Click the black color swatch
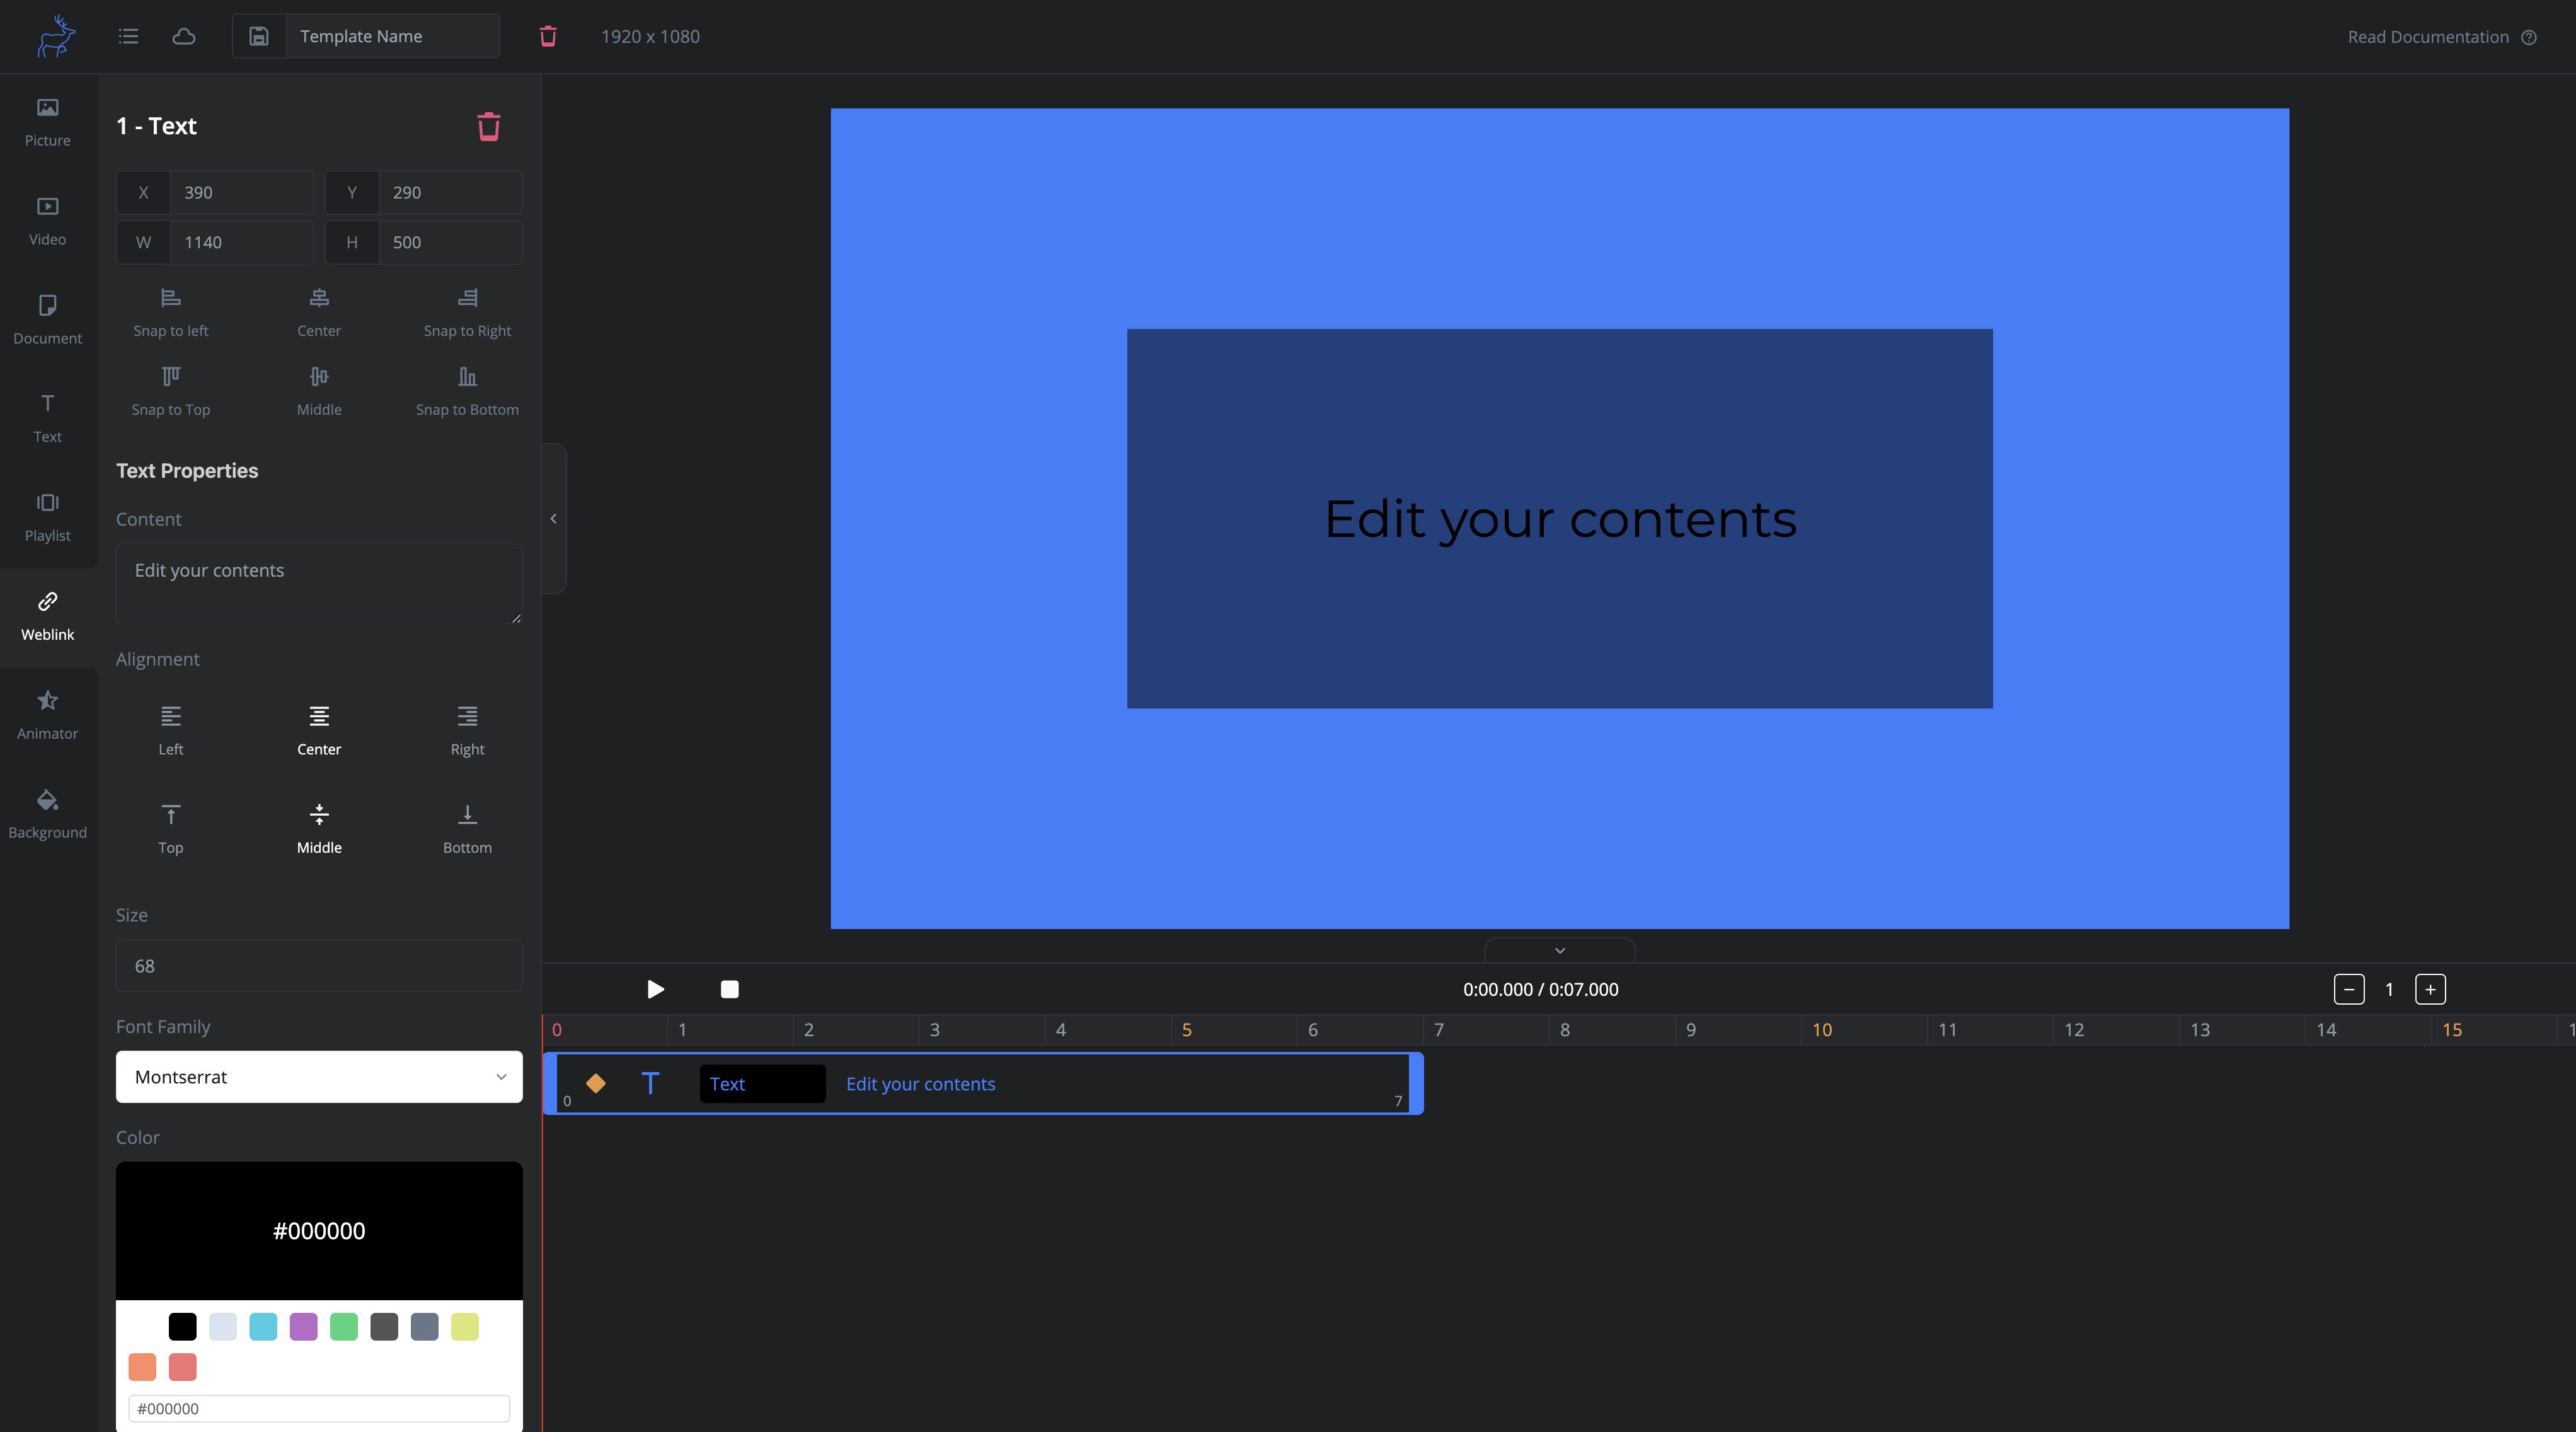This screenshot has width=2576, height=1432. [x=181, y=1326]
